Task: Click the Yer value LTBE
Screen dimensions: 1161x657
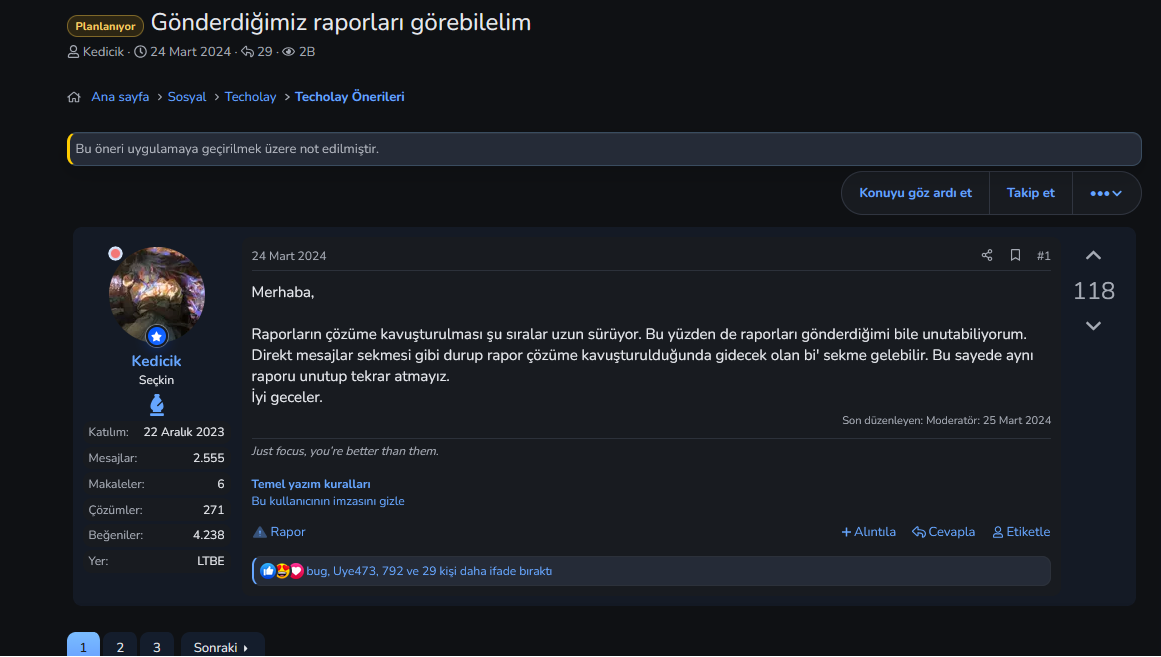Action: [x=211, y=561]
